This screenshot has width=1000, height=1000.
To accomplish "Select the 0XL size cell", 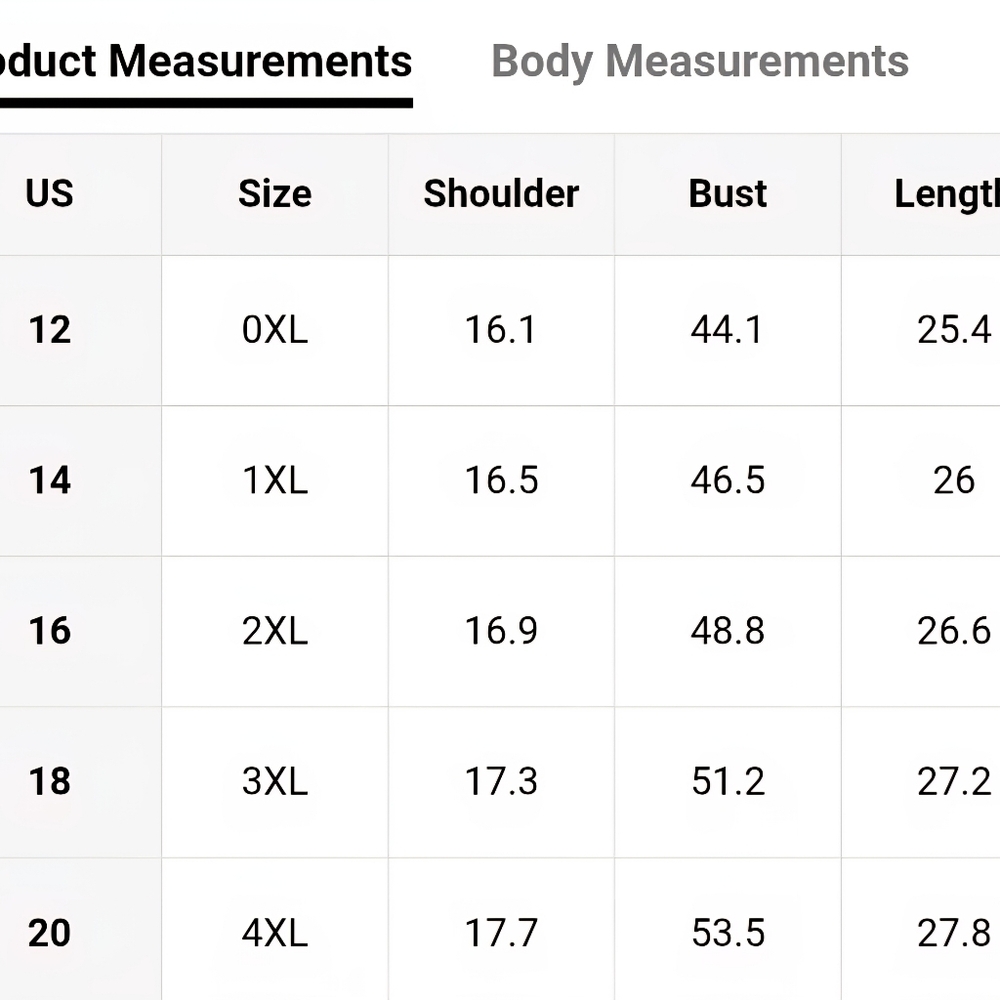I will [x=275, y=330].
